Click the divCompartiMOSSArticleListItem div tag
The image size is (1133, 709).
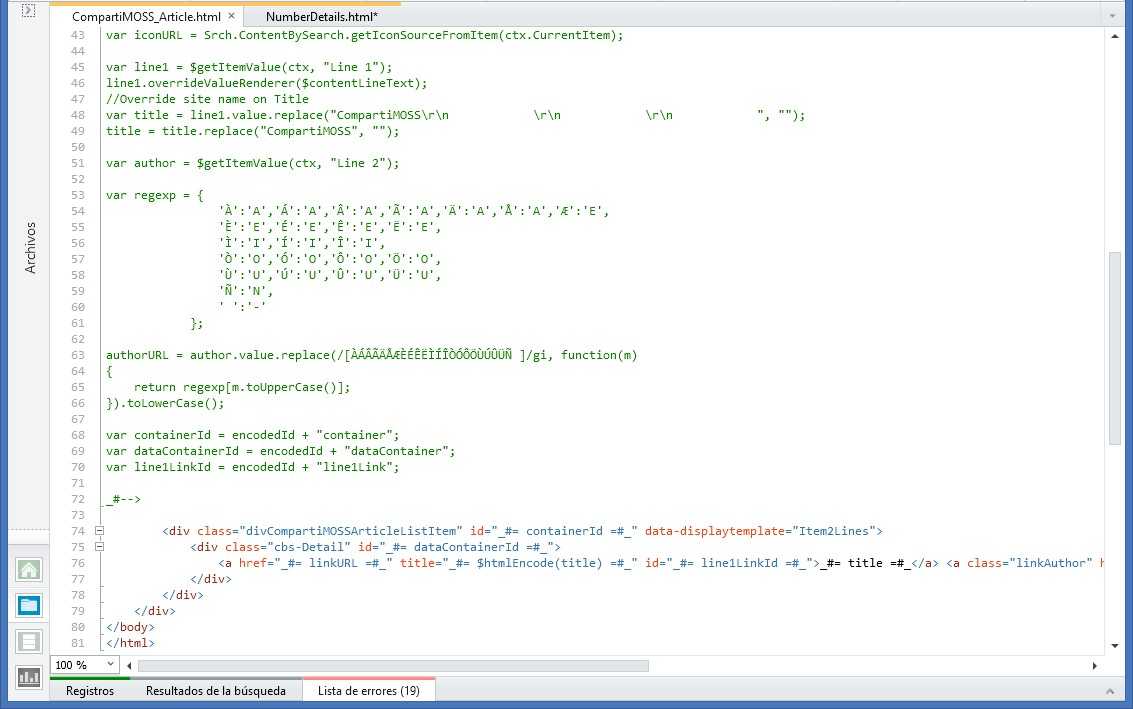522,531
